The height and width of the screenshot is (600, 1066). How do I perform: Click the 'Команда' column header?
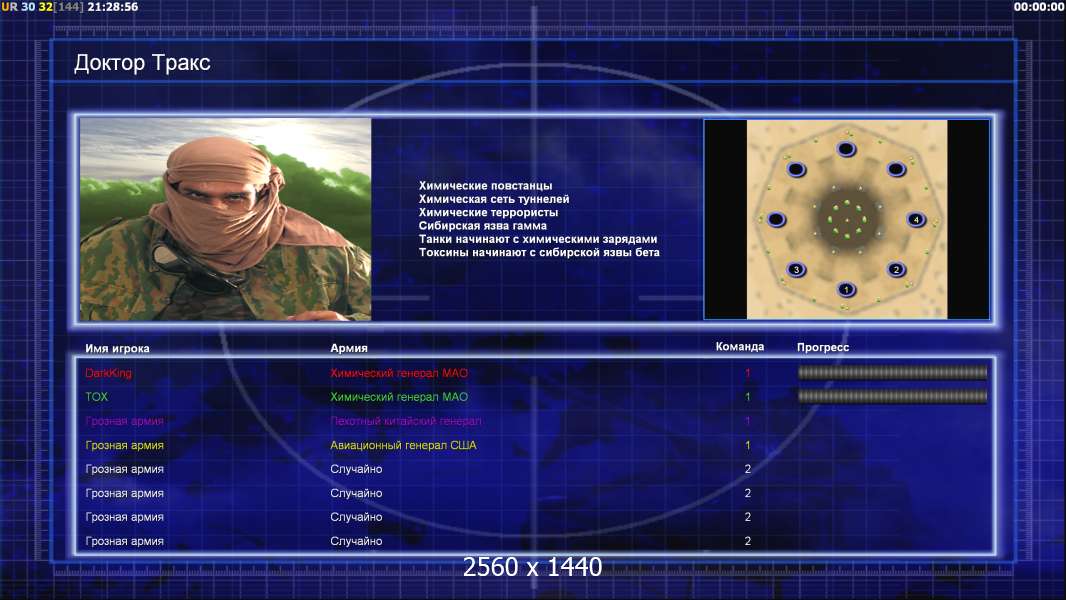(740, 347)
